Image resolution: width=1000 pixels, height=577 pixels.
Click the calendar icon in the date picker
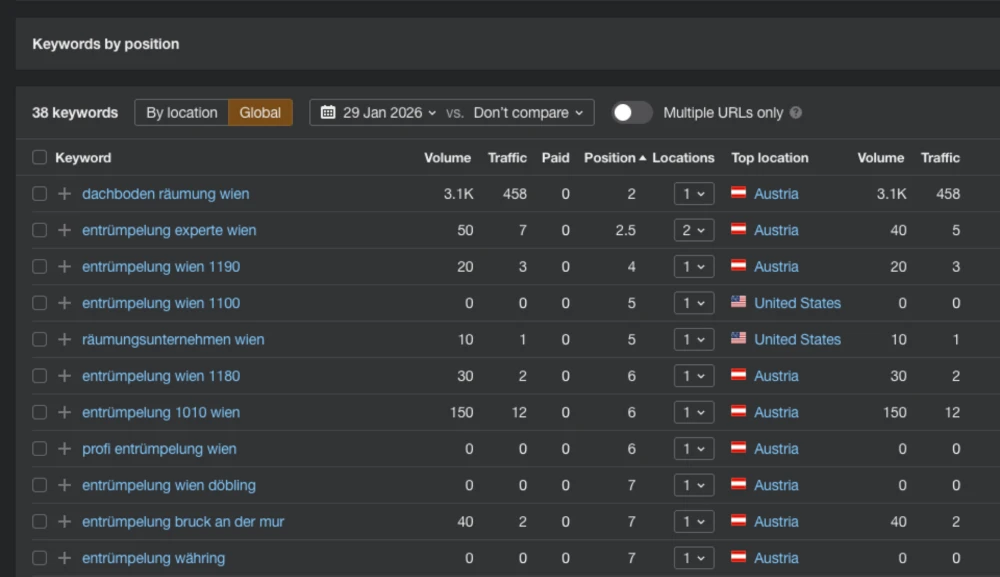[328, 113]
